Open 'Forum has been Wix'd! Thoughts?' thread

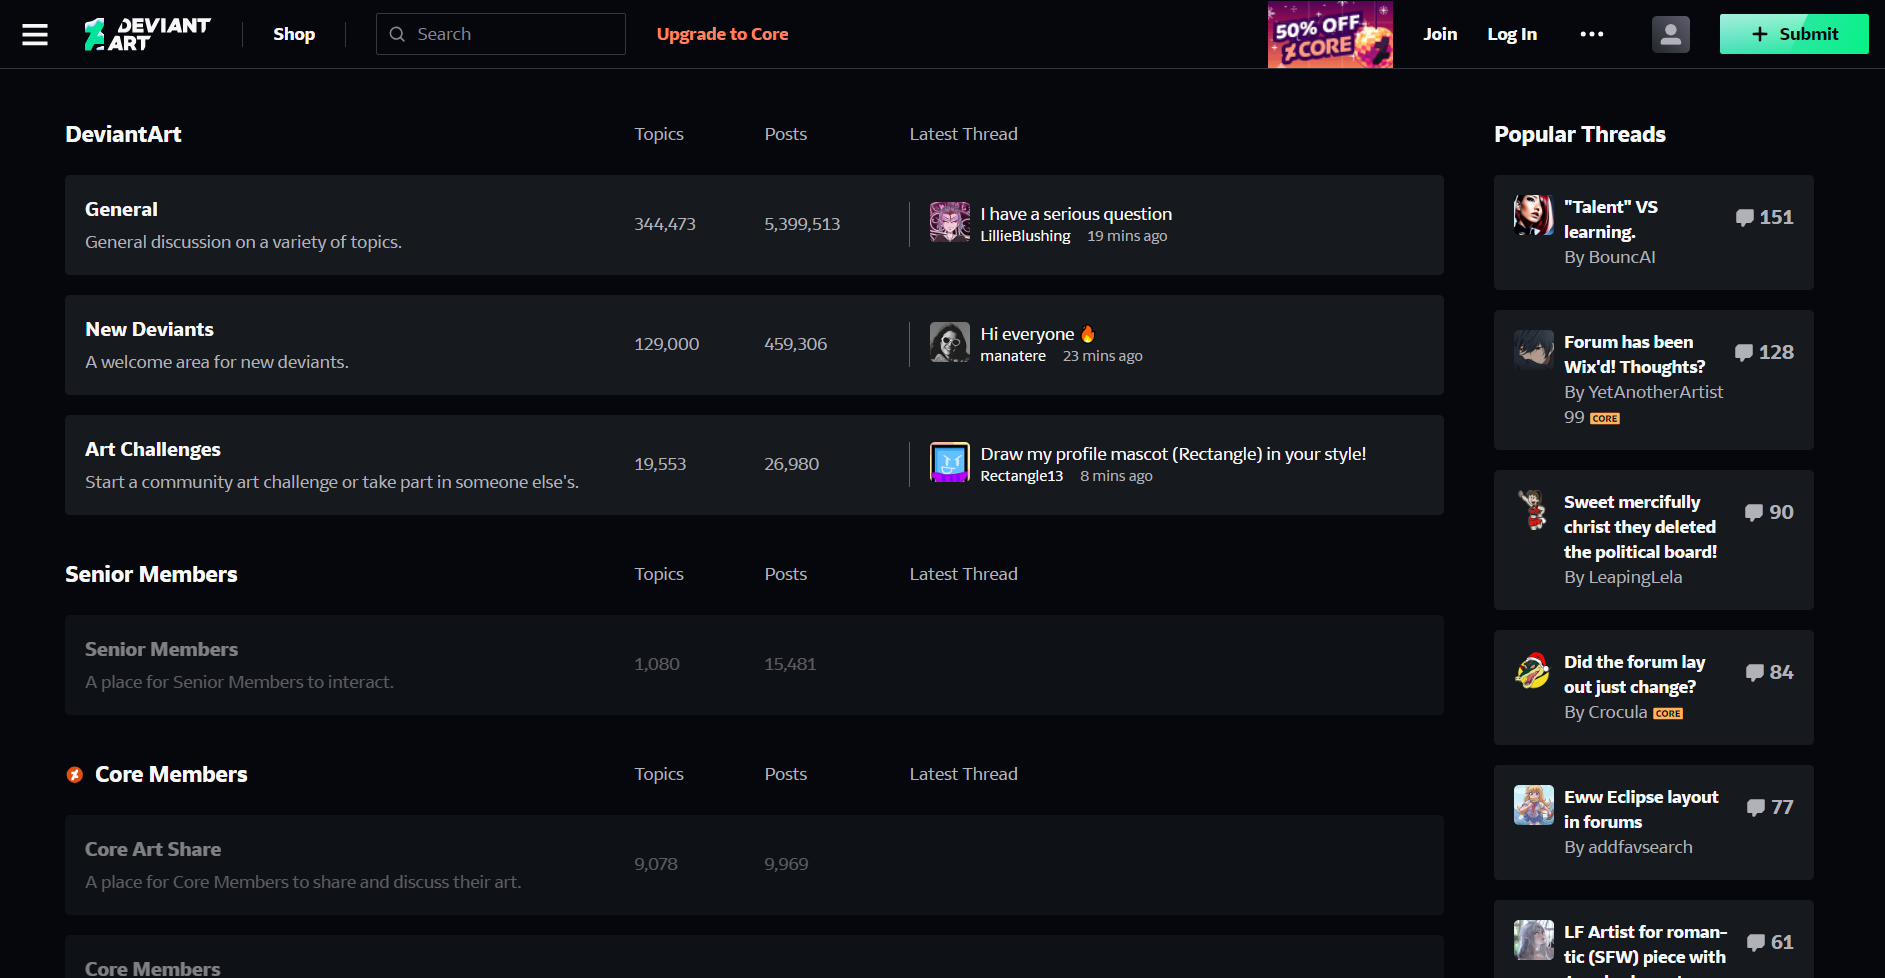click(1635, 354)
